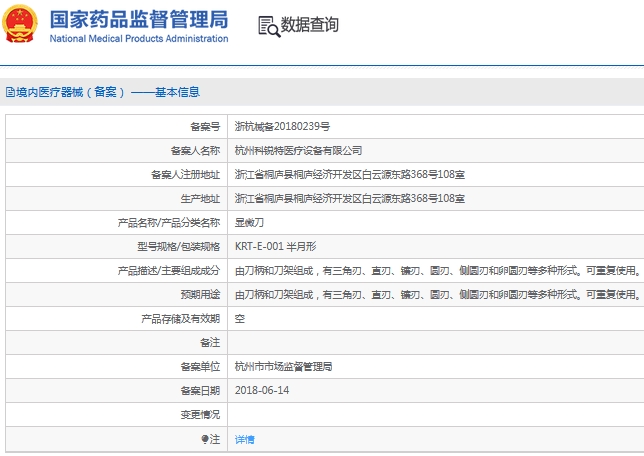Click the 数据查询 heading text
644x456 pixels.
tap(309, 25)
